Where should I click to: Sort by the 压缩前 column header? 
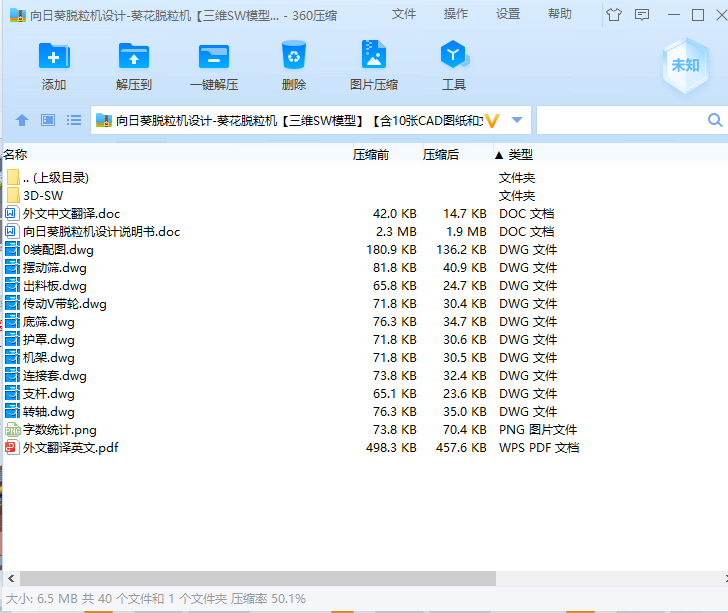tap(370, 155)
